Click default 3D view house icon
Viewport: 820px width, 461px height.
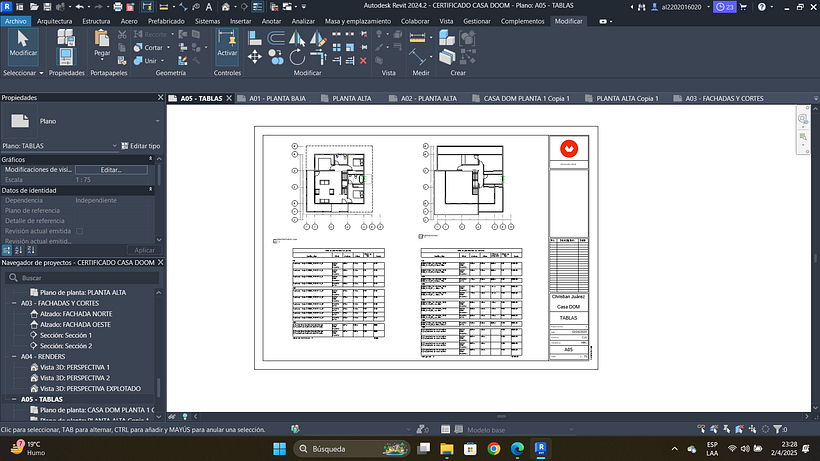tap(225, 7)
